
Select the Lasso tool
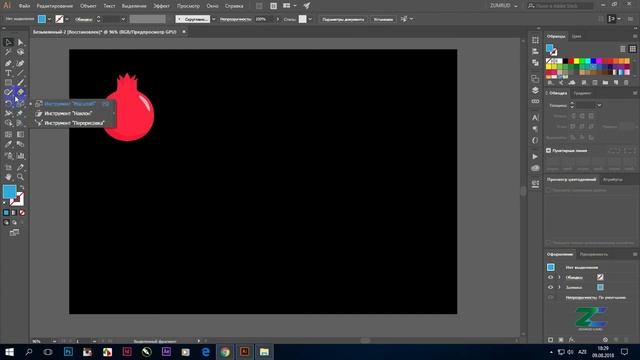point(20,52)
